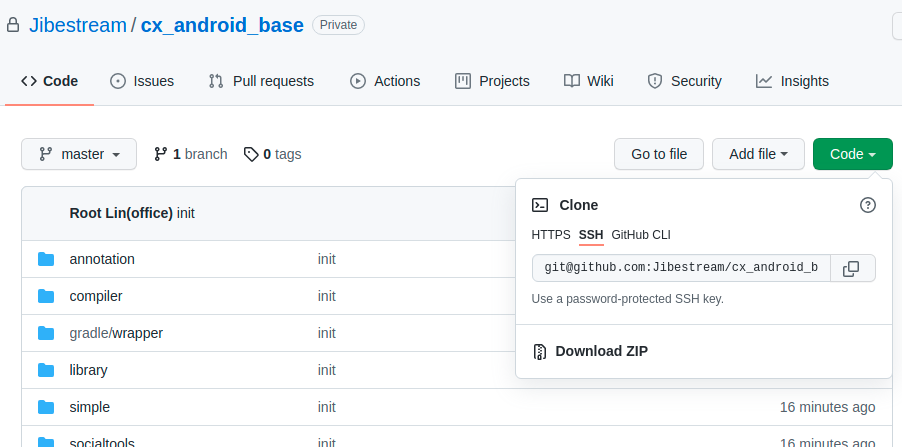Click the Download ZIP option
902x447 pixels.
[601, 351]
